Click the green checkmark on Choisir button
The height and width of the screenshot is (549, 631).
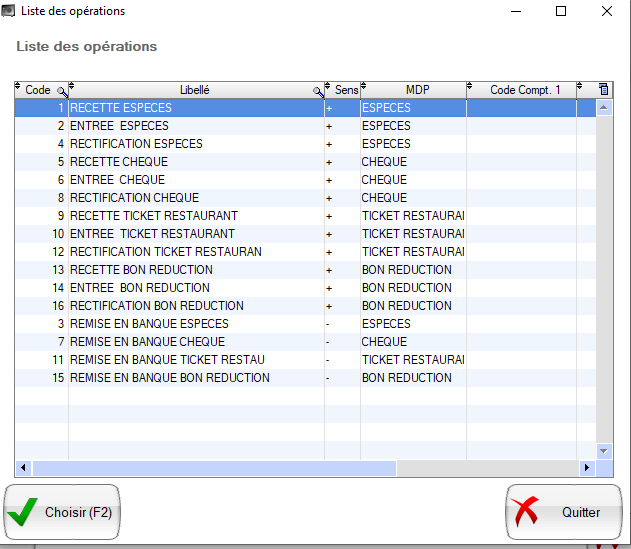pyautogui.click(x=22, y=512)
